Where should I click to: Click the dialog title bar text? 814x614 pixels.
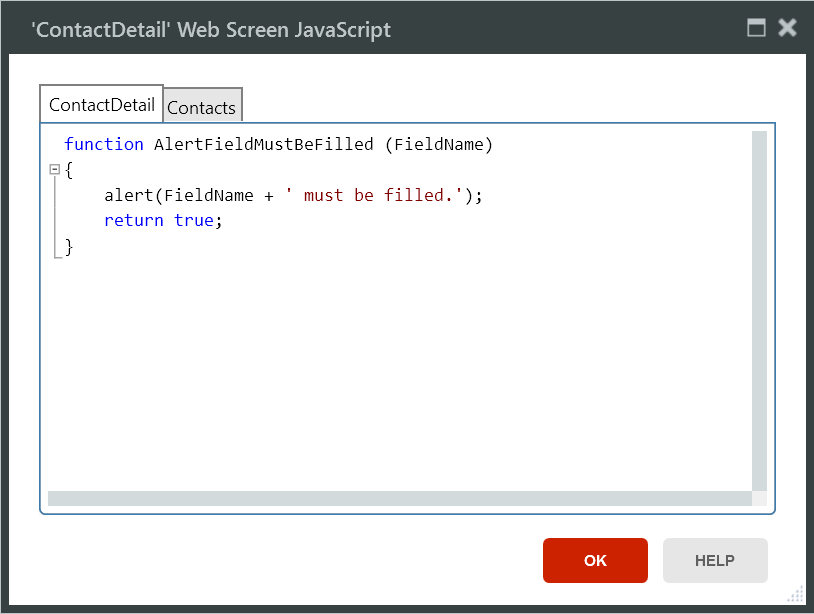tap(211, 29)
